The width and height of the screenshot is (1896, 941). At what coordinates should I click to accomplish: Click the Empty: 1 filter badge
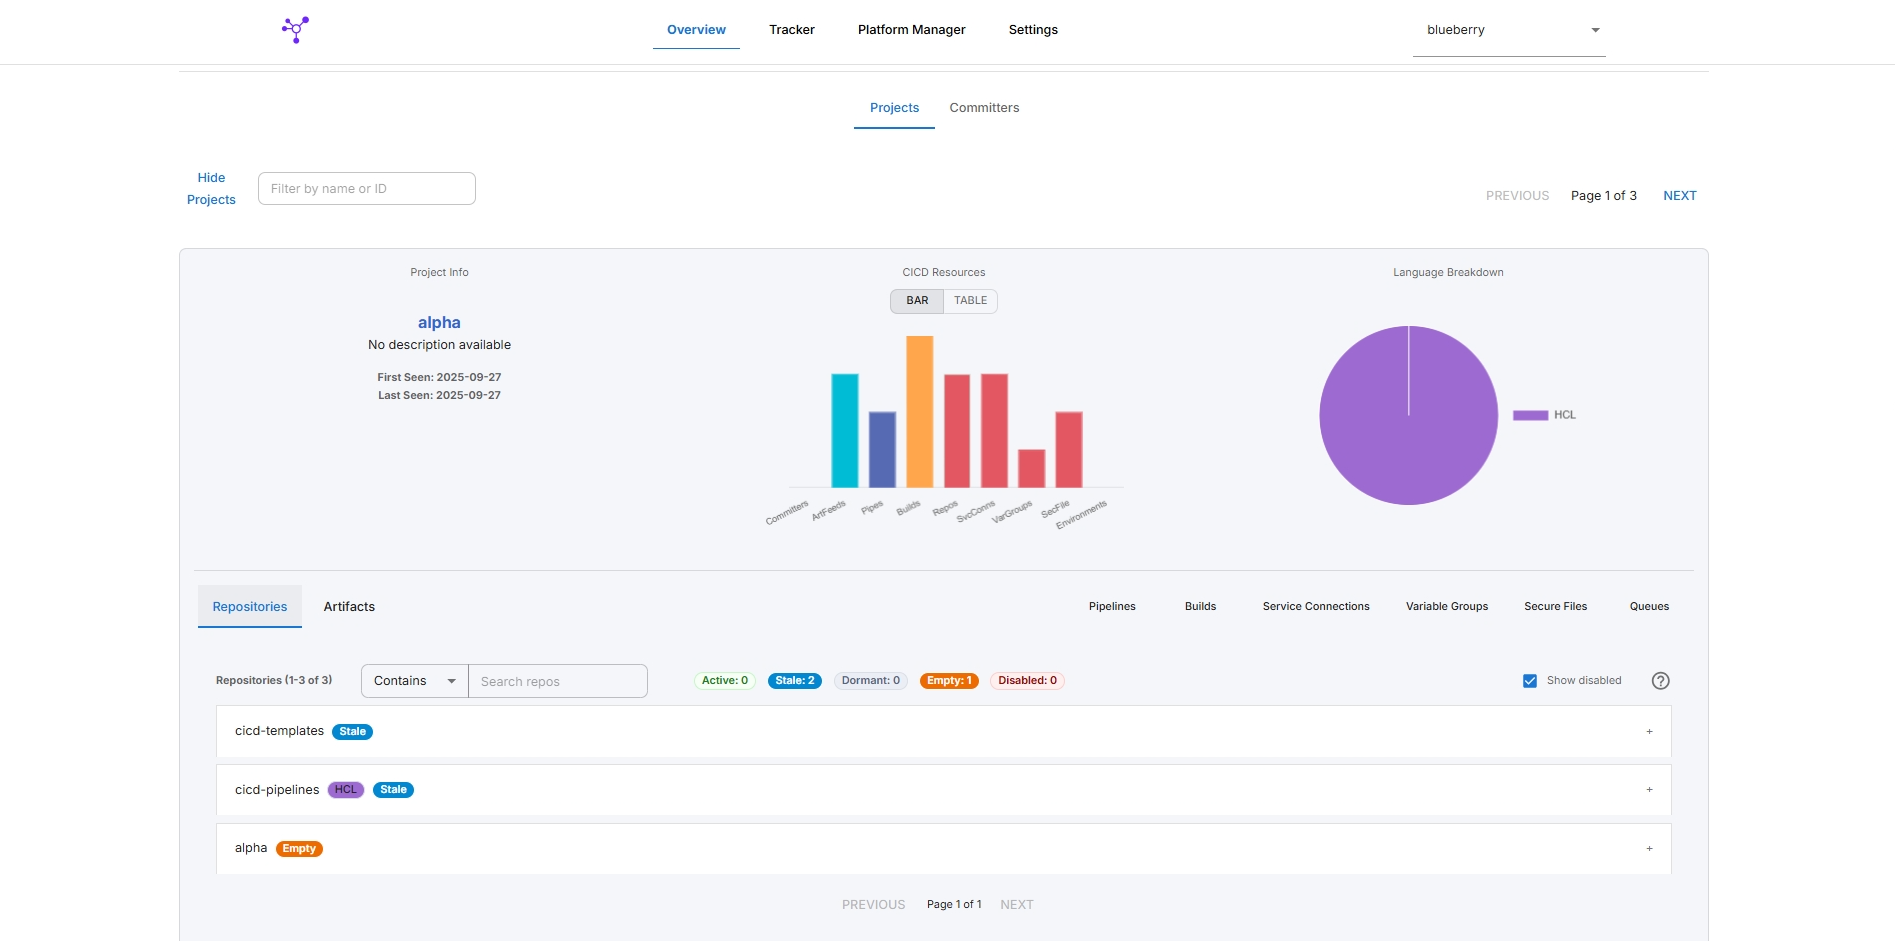pos(948,681)
